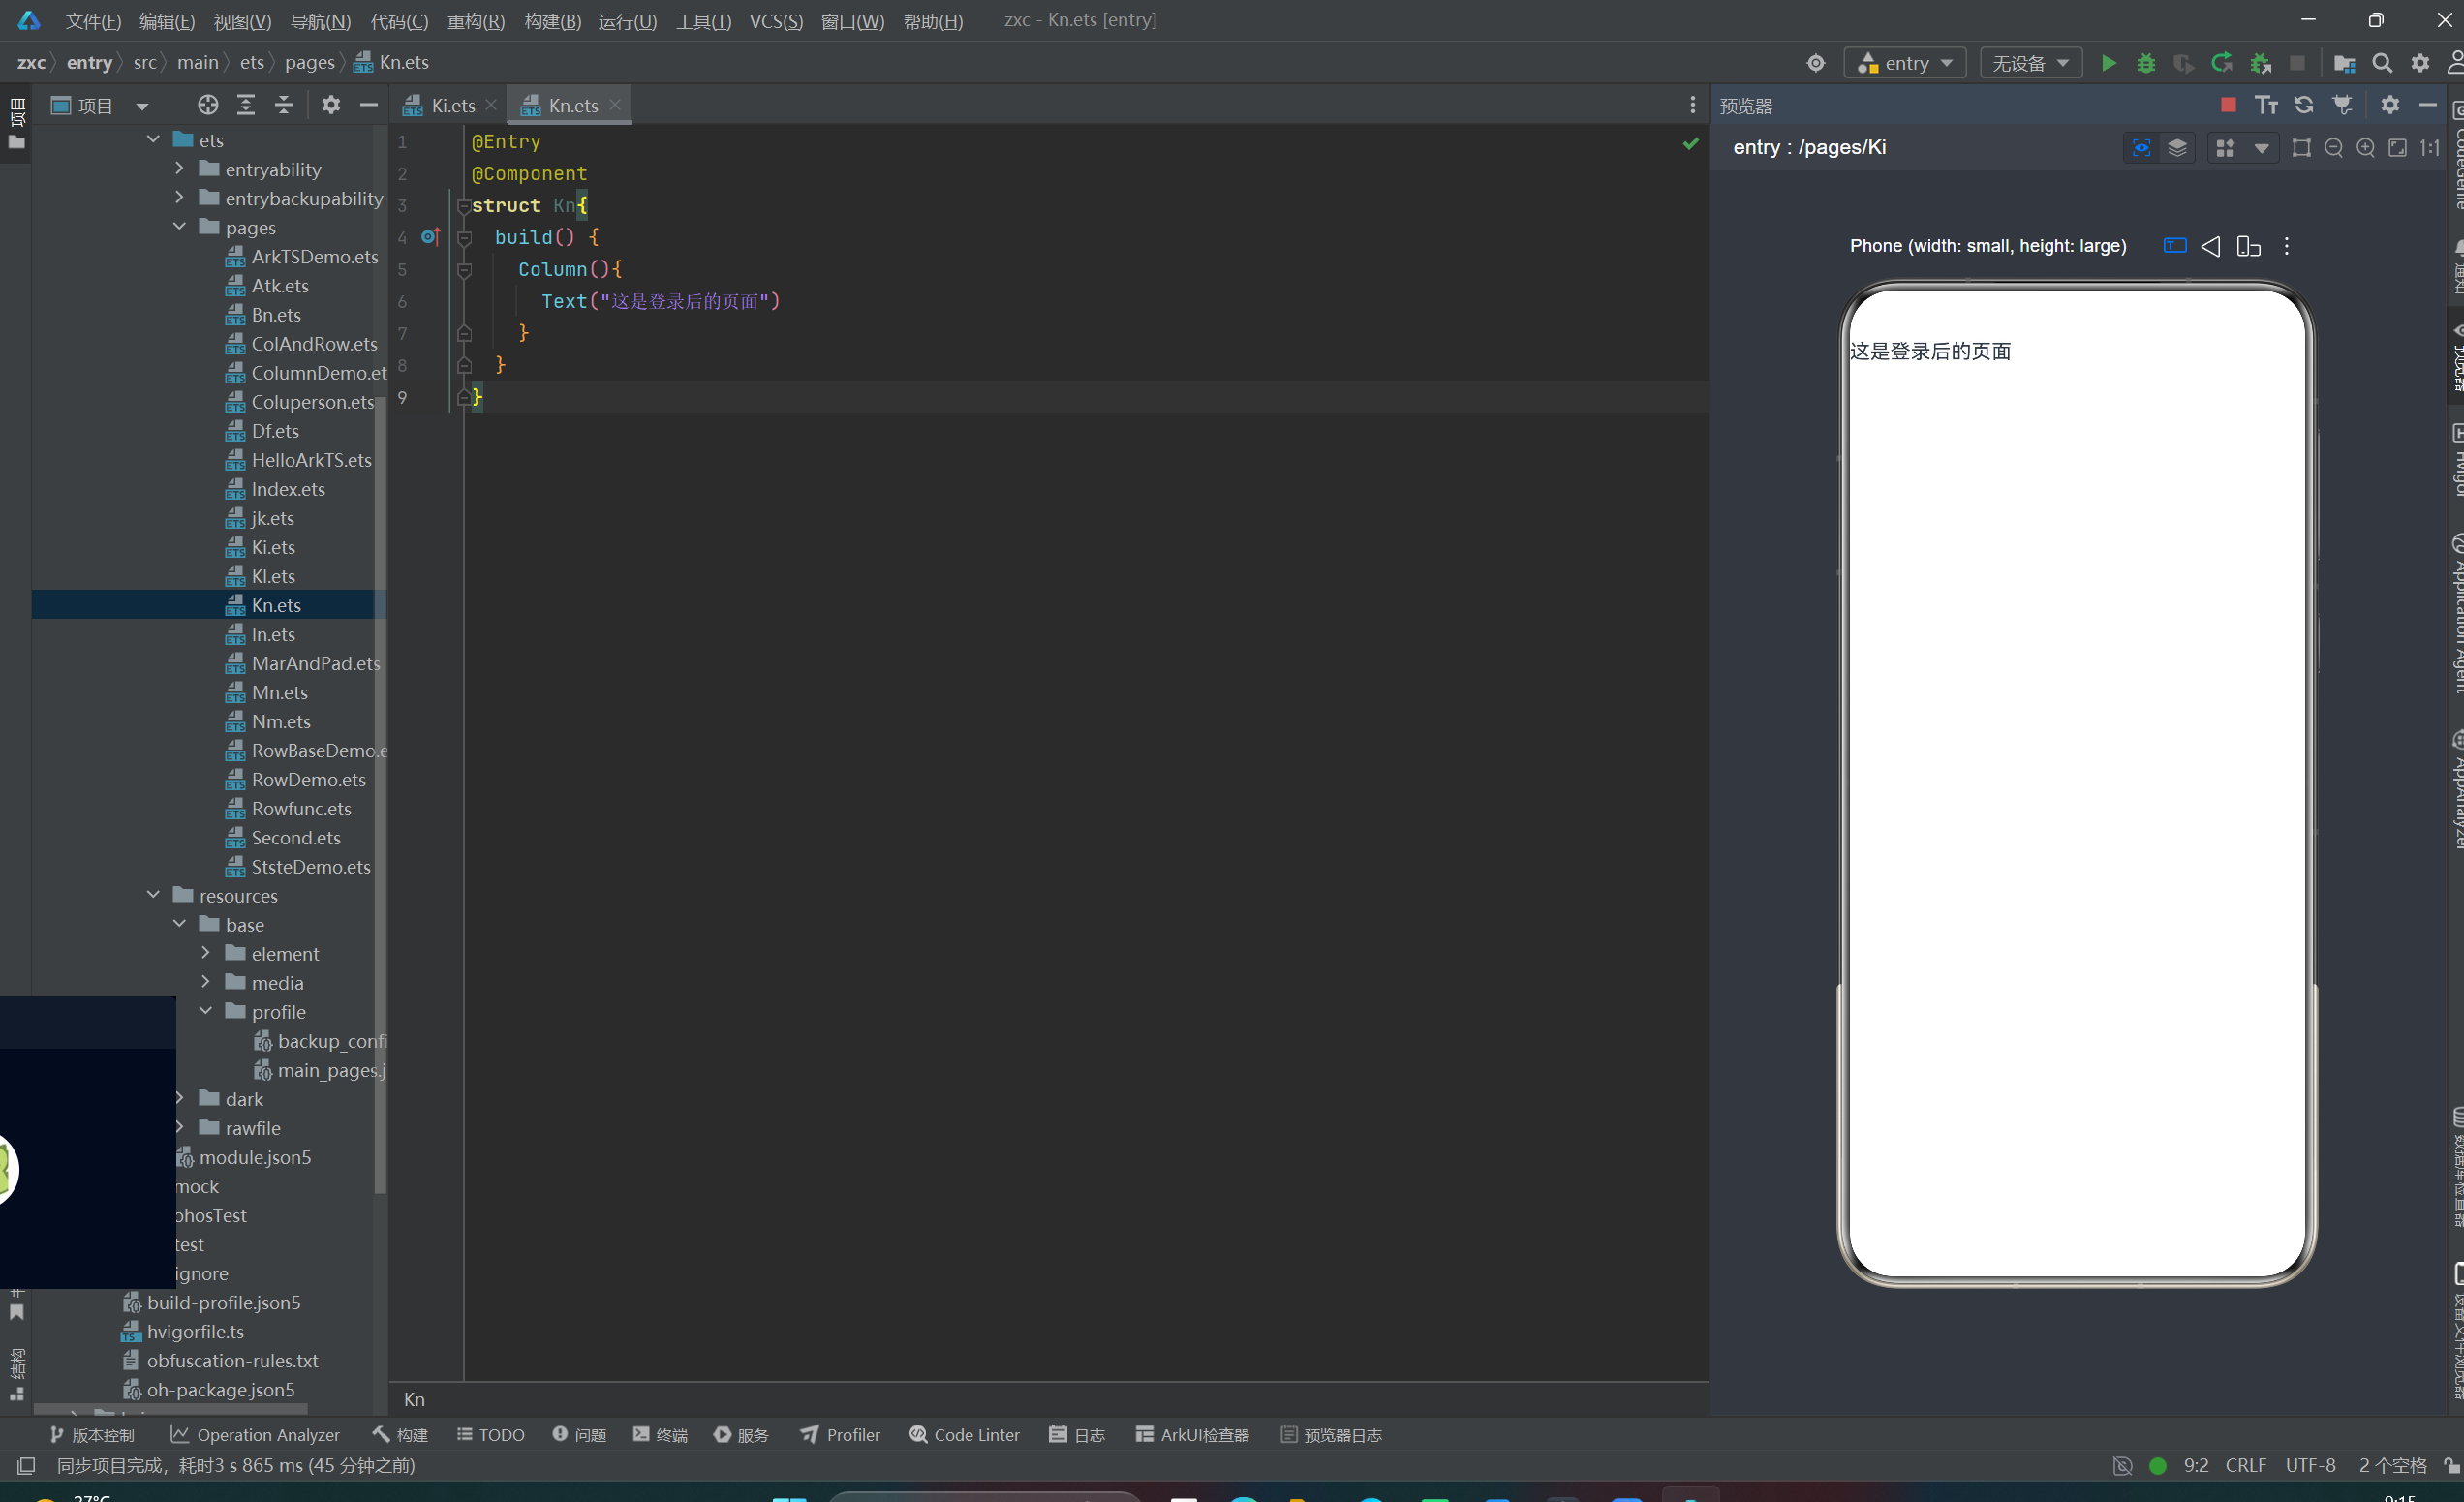Open the VCS(S) menu
2464x1502 pixels.
tap(776, 21)
